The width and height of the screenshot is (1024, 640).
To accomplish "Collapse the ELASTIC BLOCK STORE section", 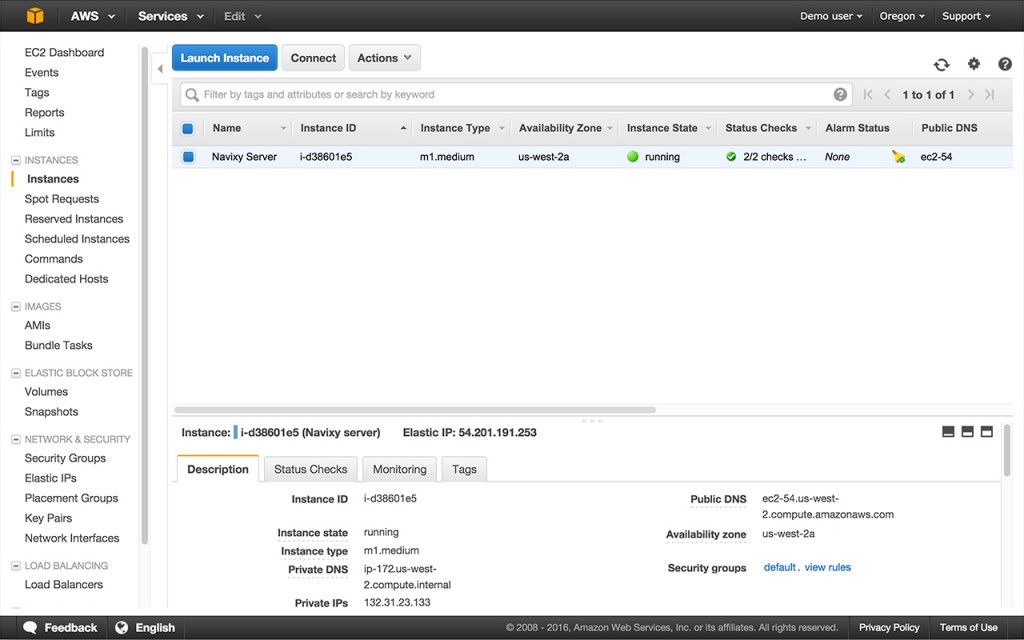I will pos(16,373).
